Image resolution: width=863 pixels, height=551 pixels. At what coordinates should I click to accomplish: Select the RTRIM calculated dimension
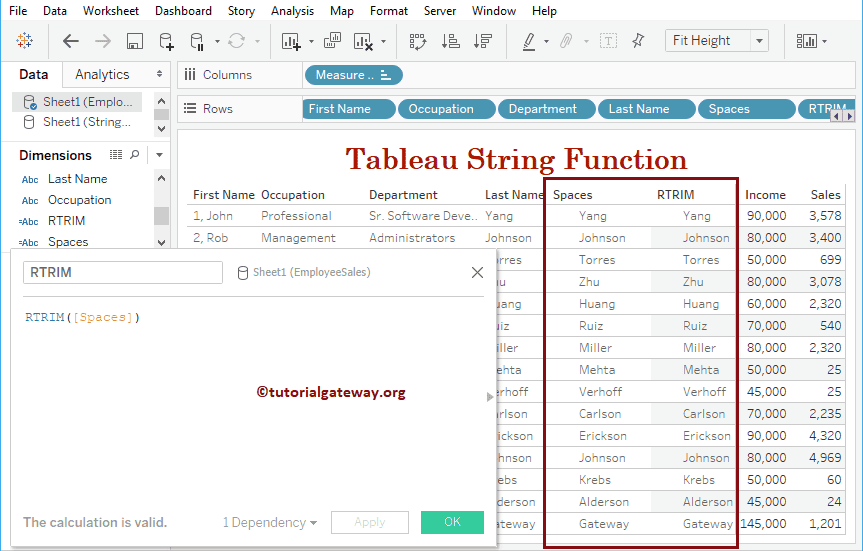66,221
